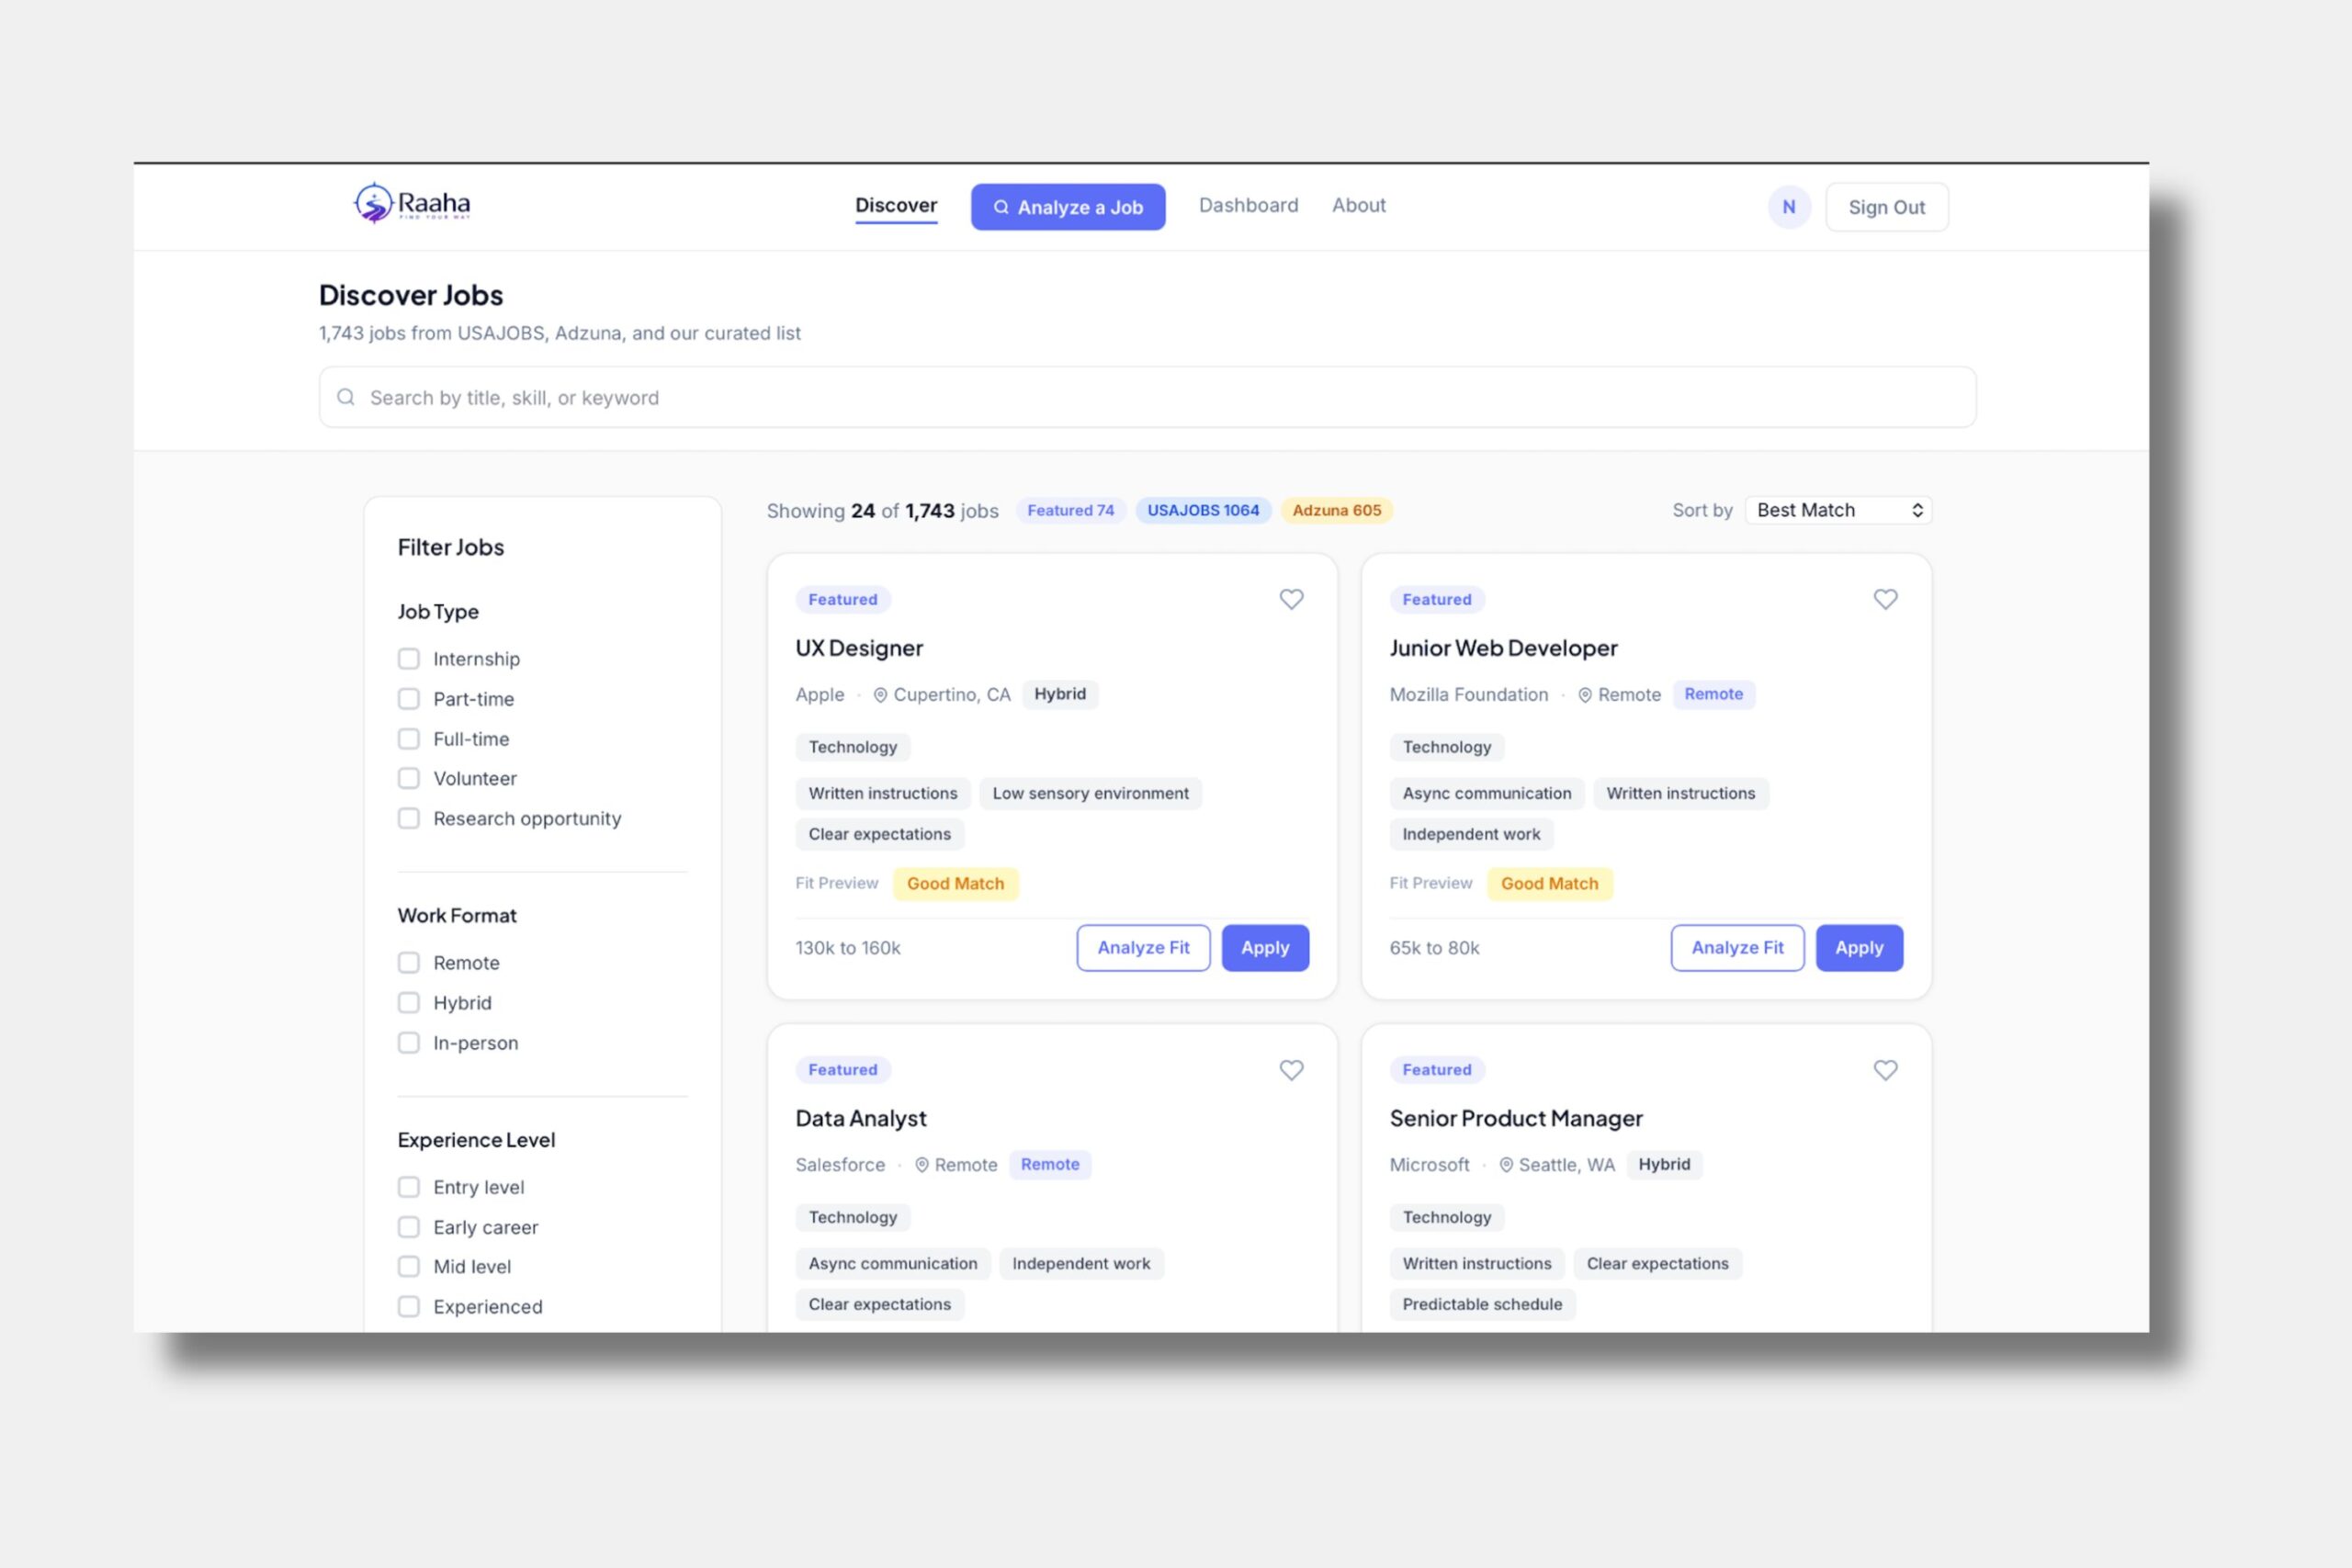Open the Sort by Best Match dropdown
Image resolution: width=2352 pixels, height=1568 pixels.
click(1838, 510)
